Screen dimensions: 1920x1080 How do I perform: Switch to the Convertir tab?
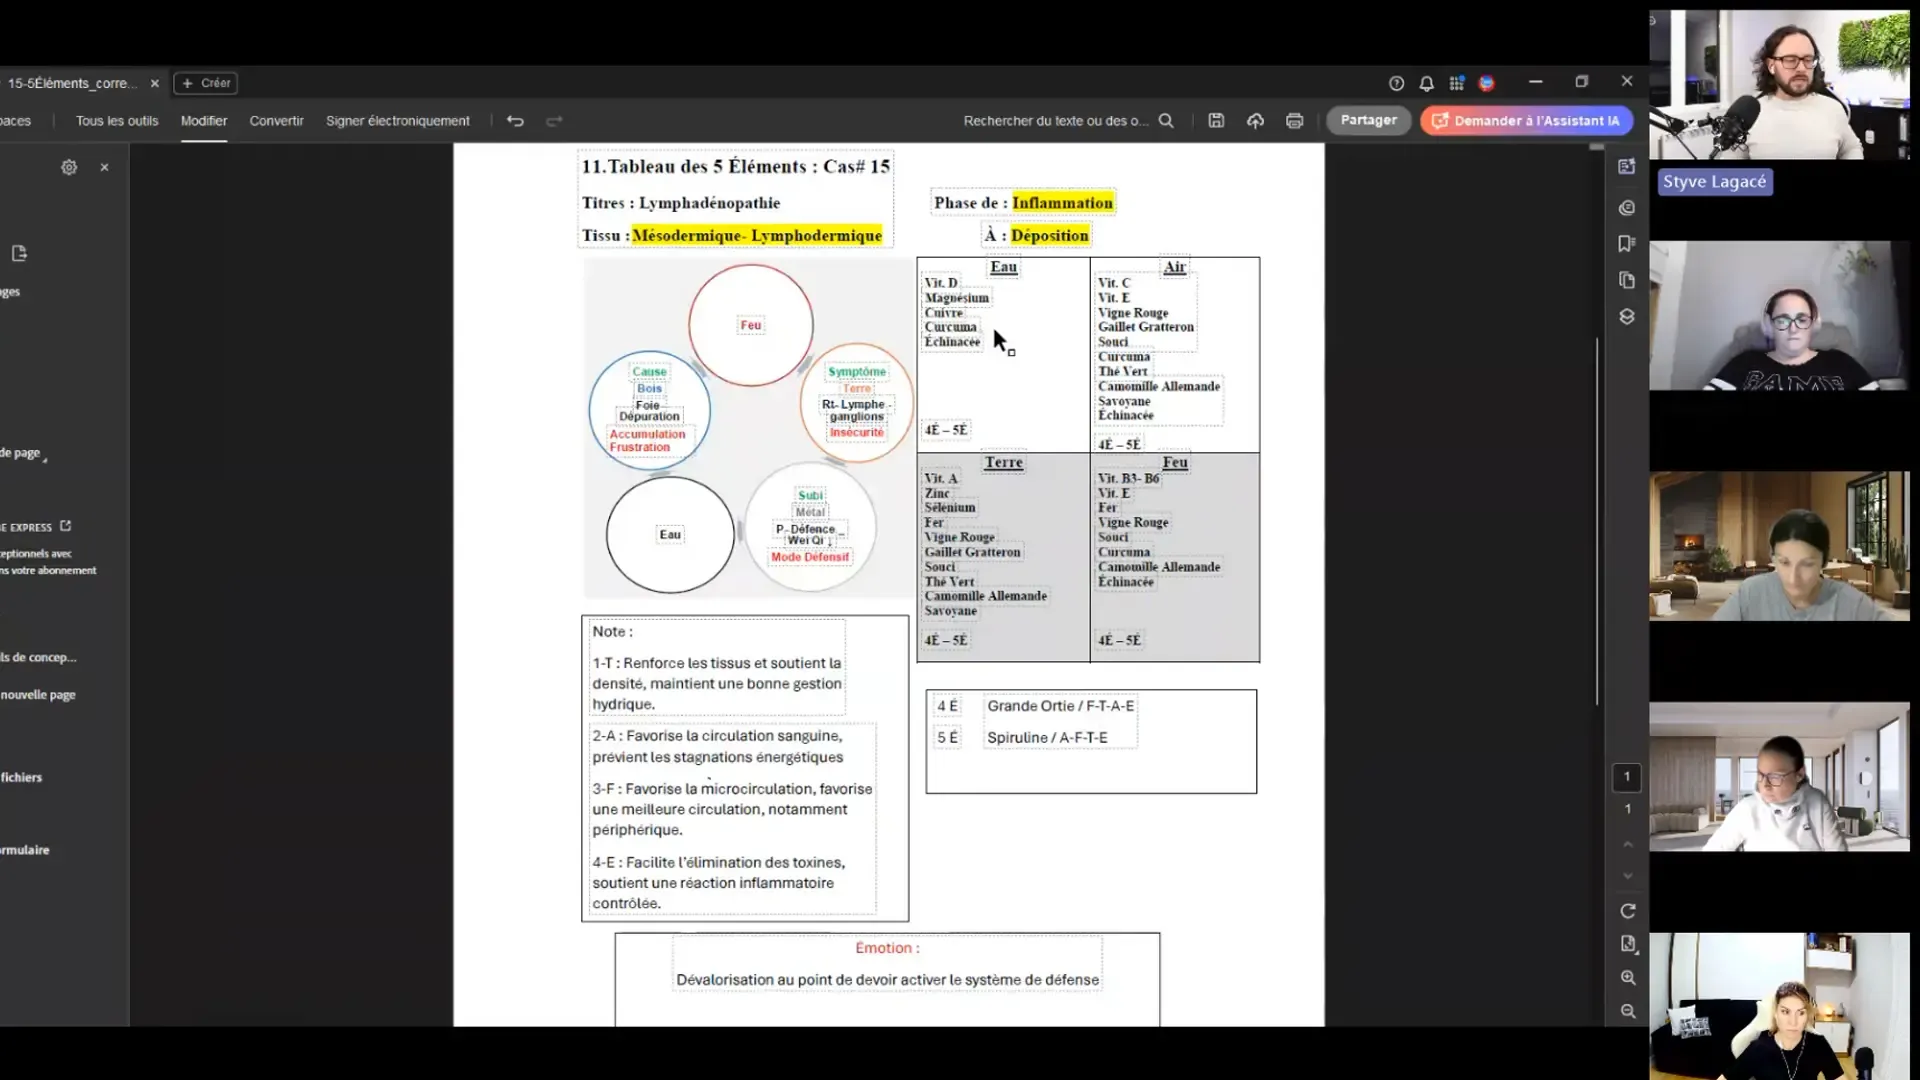(x=276, y=121)
